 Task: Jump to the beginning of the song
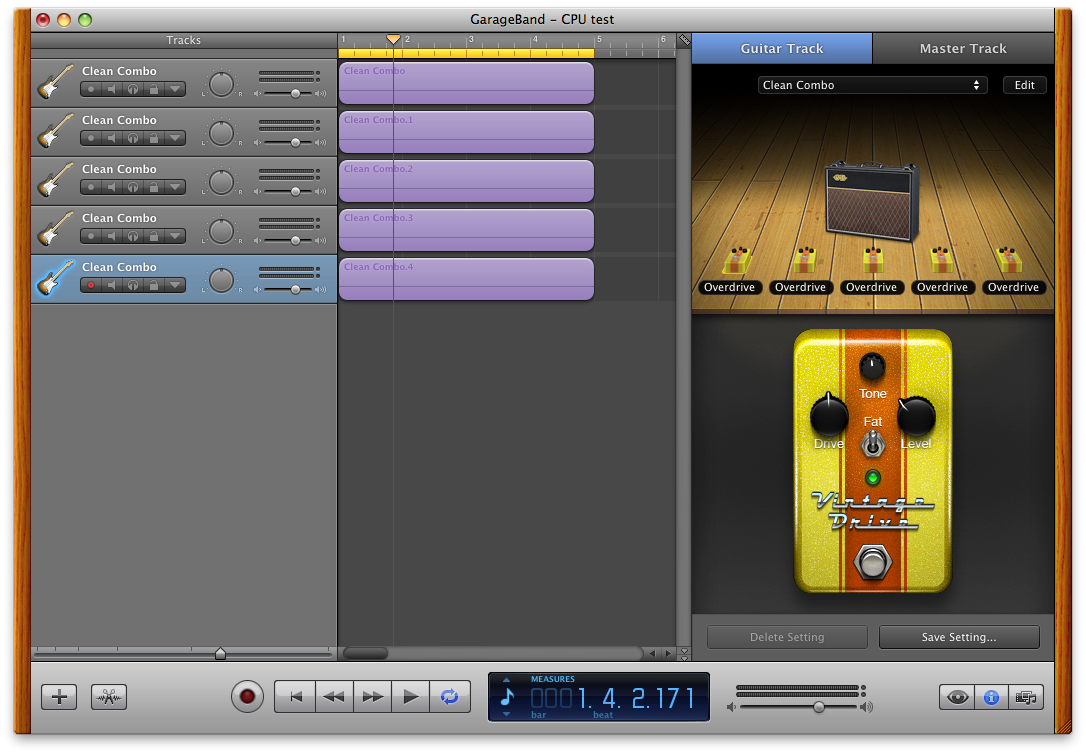(x=296, y=697)
